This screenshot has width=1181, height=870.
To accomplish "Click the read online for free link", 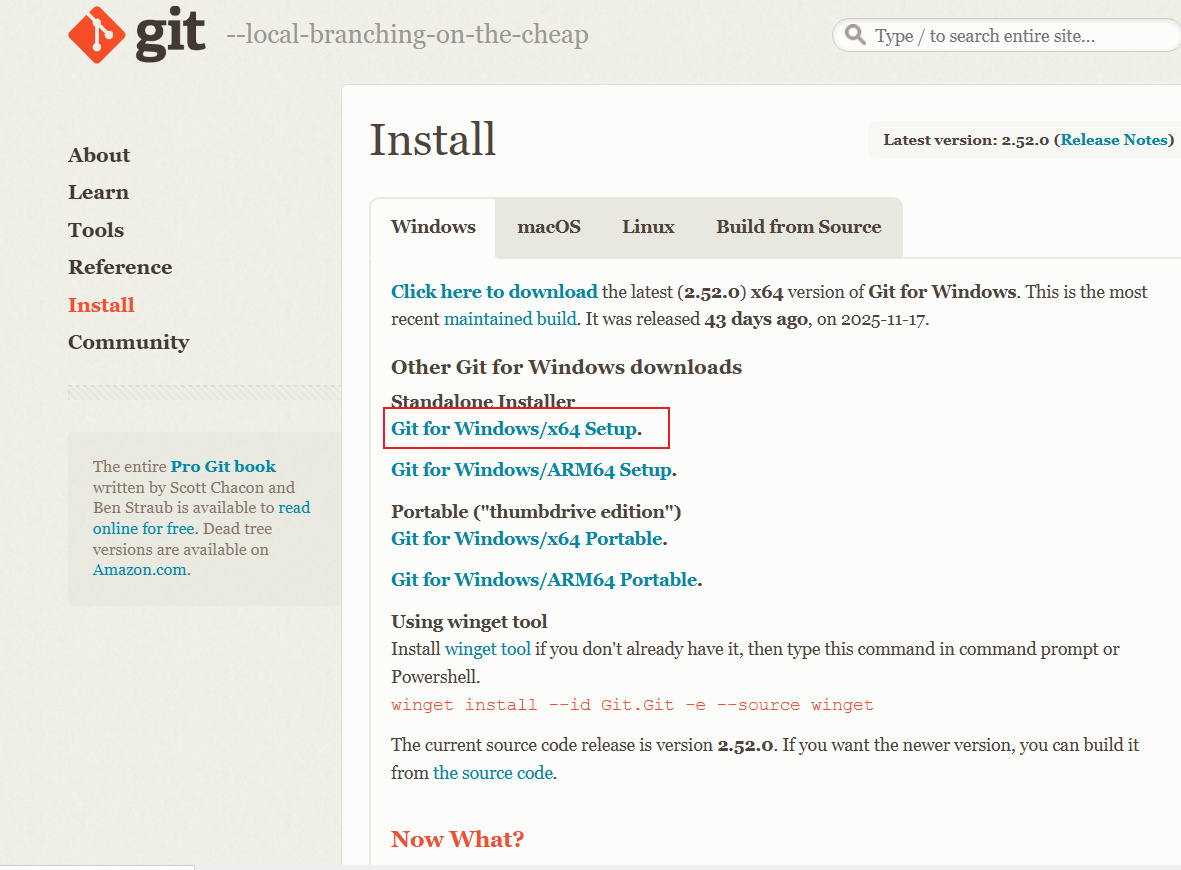I will (201, 518).
